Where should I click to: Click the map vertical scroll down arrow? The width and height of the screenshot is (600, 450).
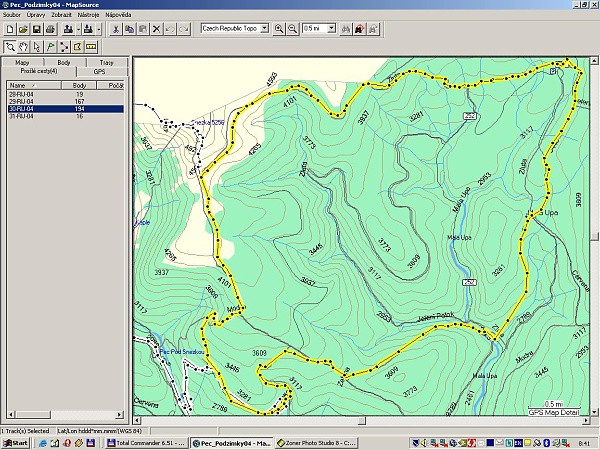click(x=594, y=412)
